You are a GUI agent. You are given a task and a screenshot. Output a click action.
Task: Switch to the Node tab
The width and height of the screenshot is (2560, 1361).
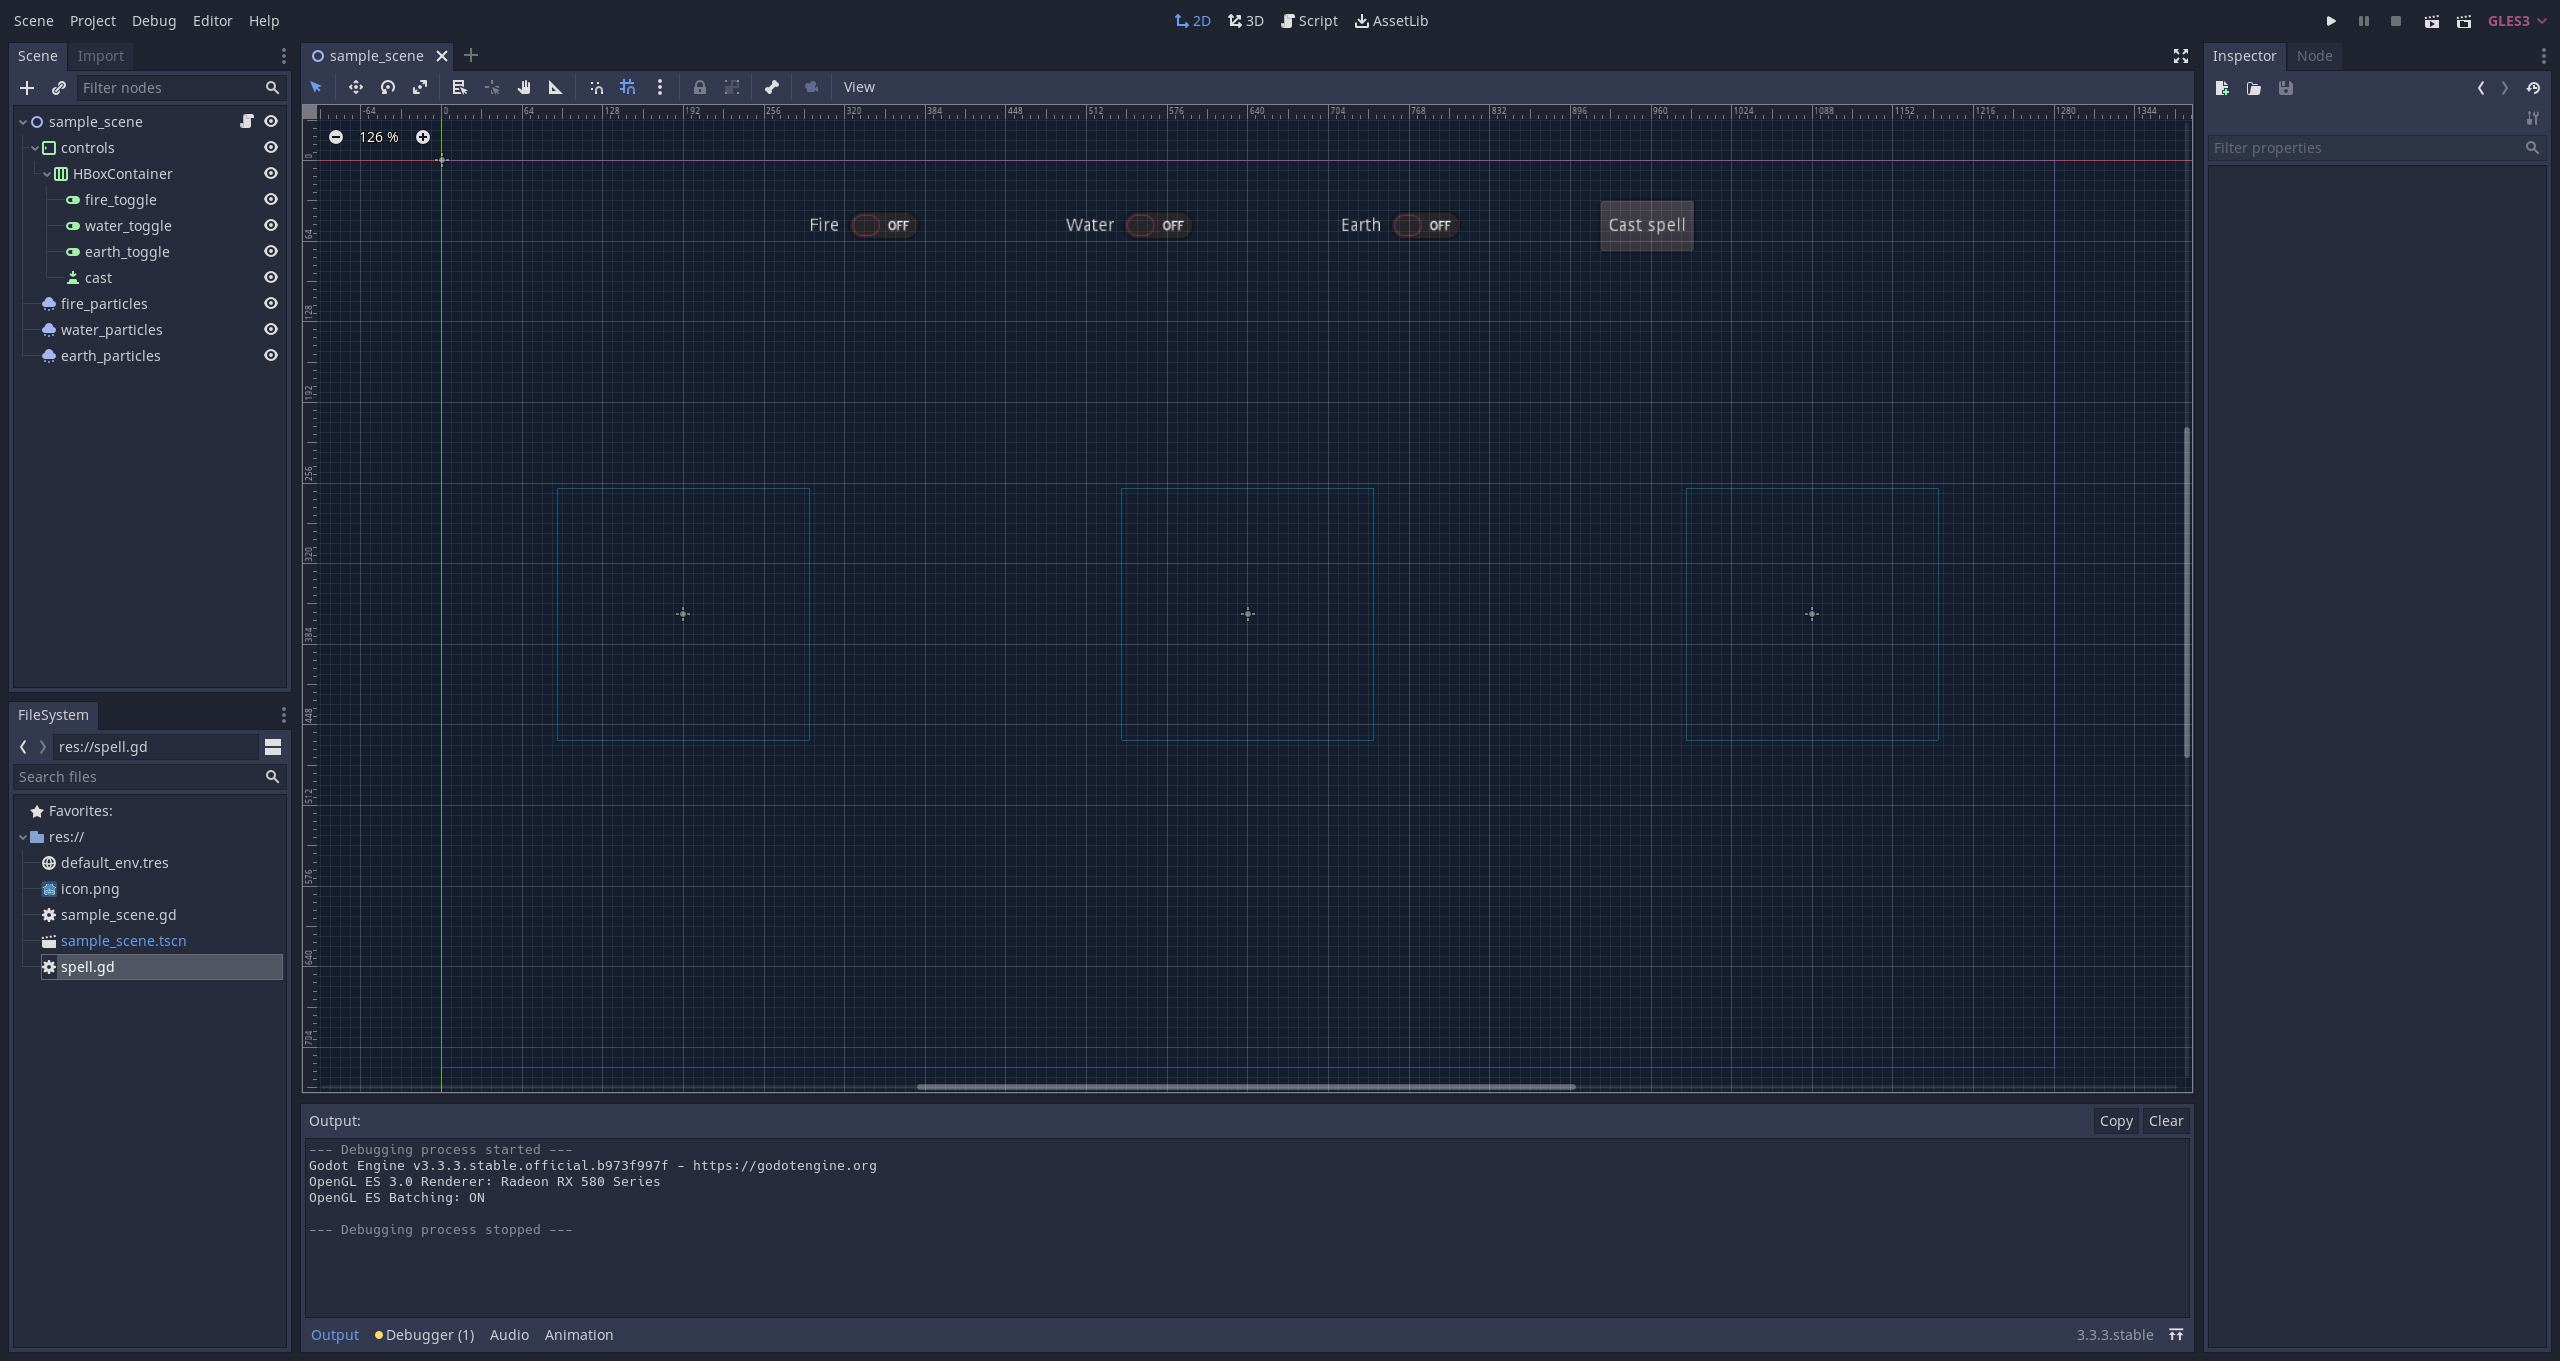click(2315, 56)
